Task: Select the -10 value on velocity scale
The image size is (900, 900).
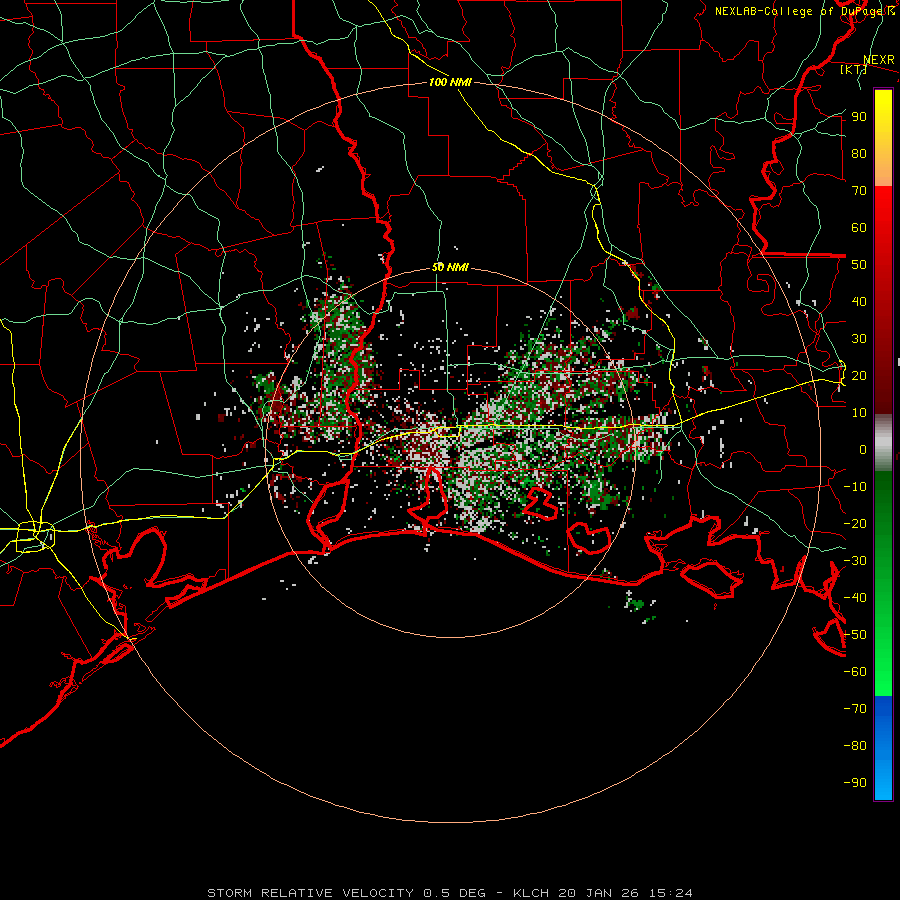Action: coord(855,487)
